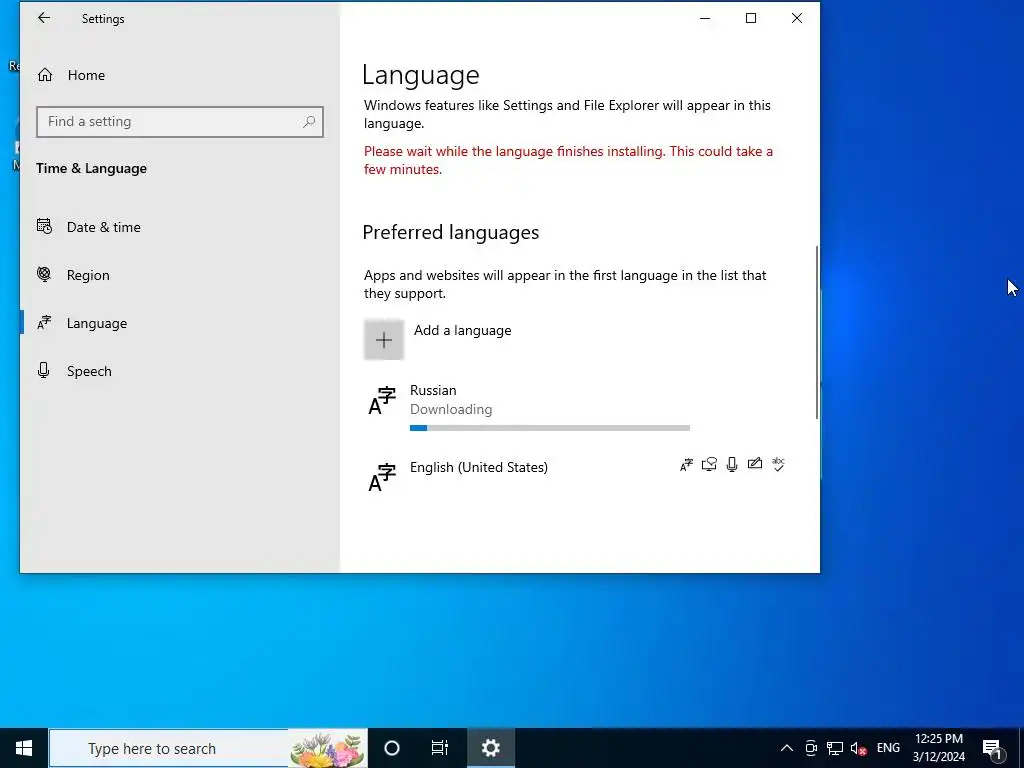Open the Action Center notifications icon
The height and width of the screenshot is (768, 1024).
993,749
